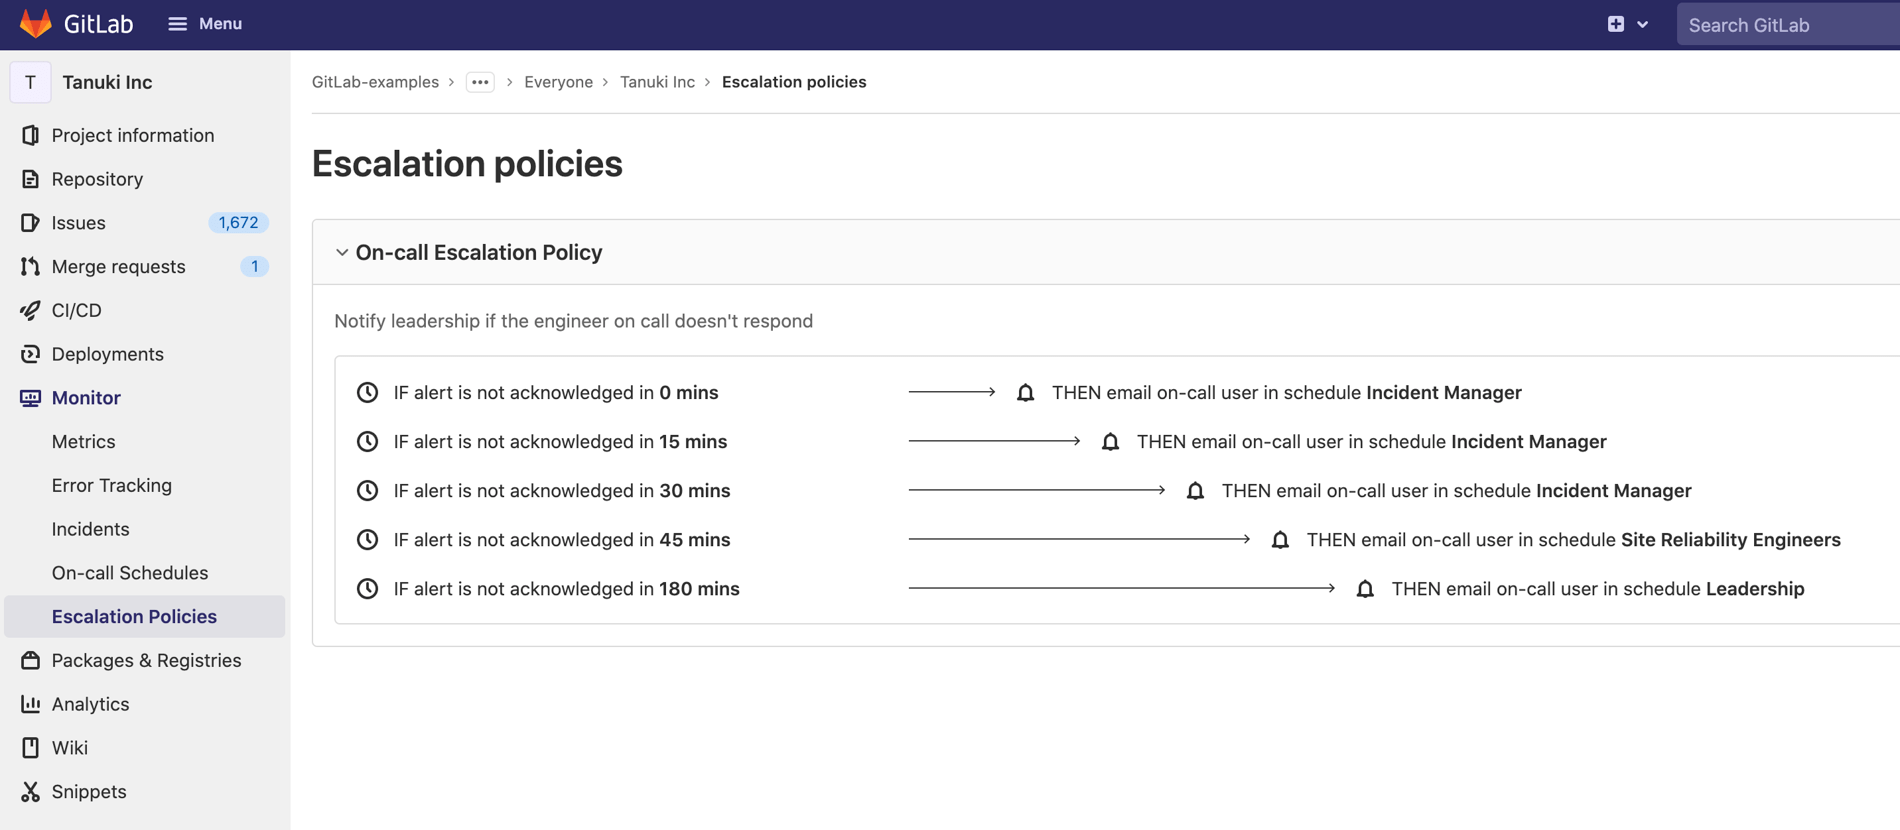Viewport: 1900px width, 830px height.
Task: Open the Incidents submenu item
Action: click(90, 529)
